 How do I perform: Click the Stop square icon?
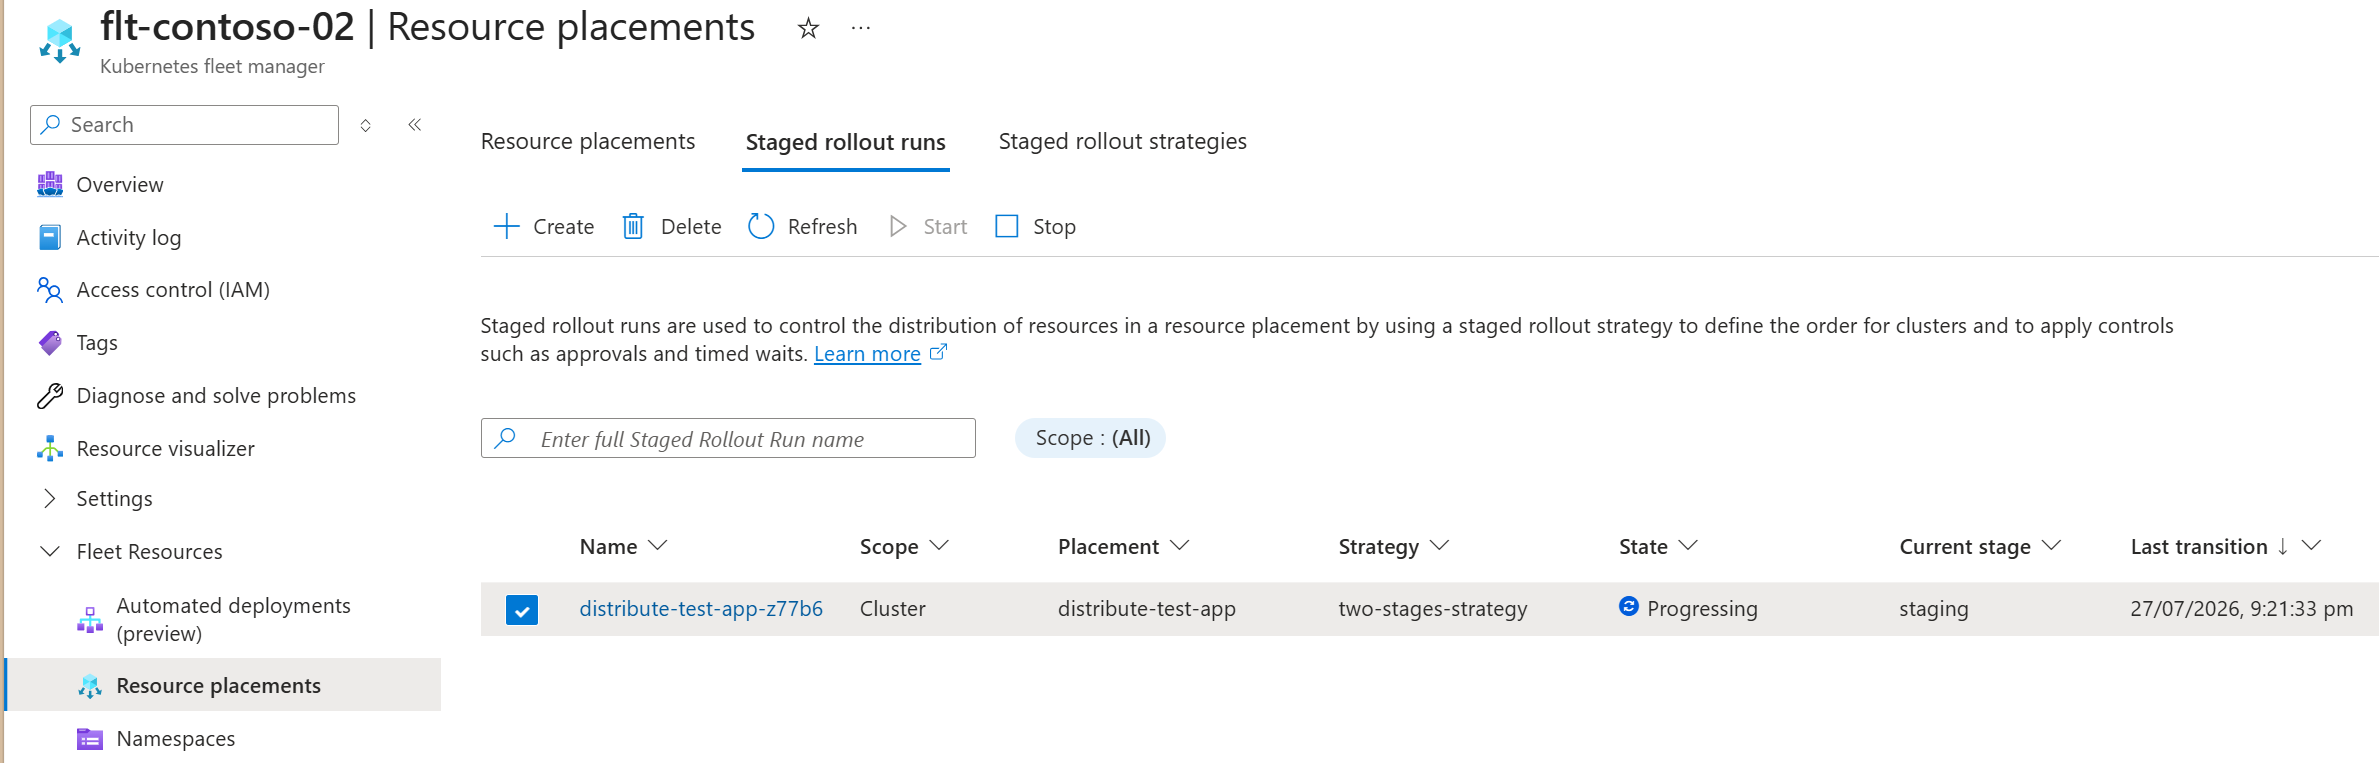coord(1007,227)
